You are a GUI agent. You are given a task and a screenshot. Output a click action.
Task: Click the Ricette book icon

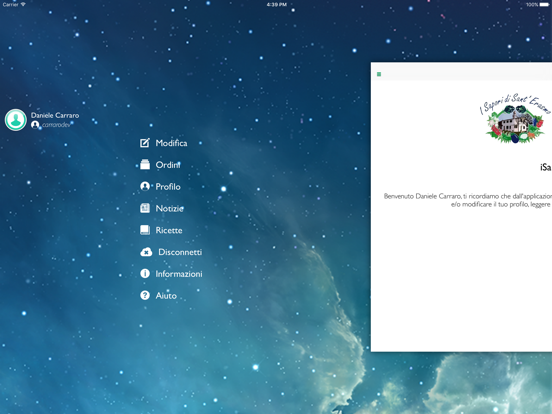[x=145, y=230]
